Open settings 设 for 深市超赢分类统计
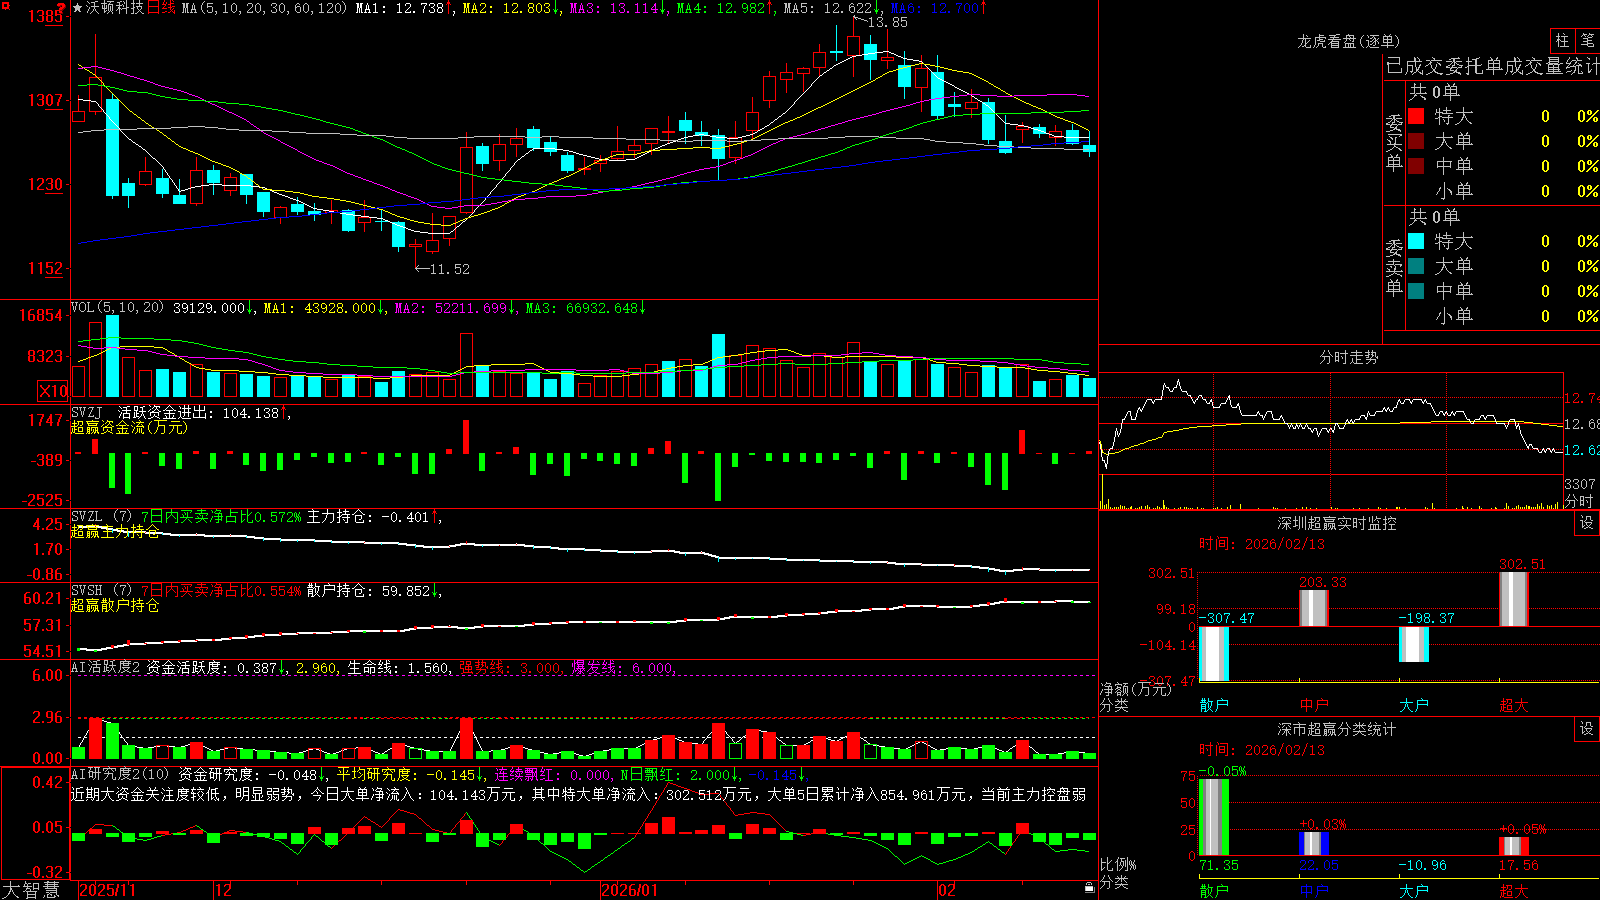The image size is (1600, 900). 1586,729
